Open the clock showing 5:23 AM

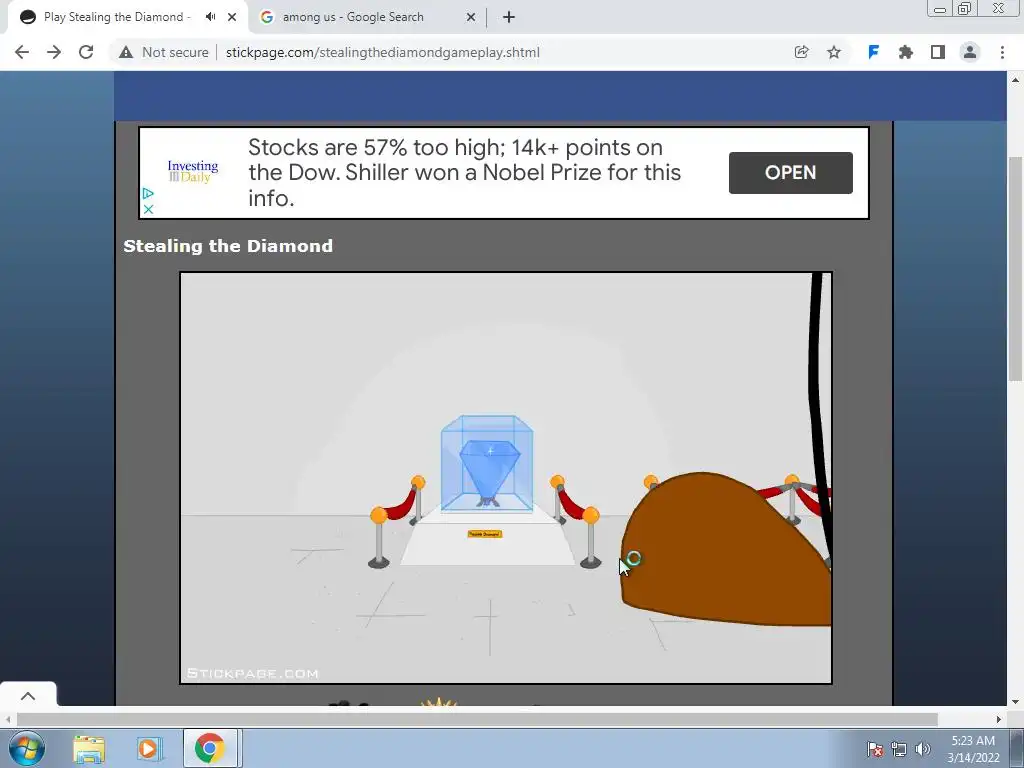coord(973,749)
